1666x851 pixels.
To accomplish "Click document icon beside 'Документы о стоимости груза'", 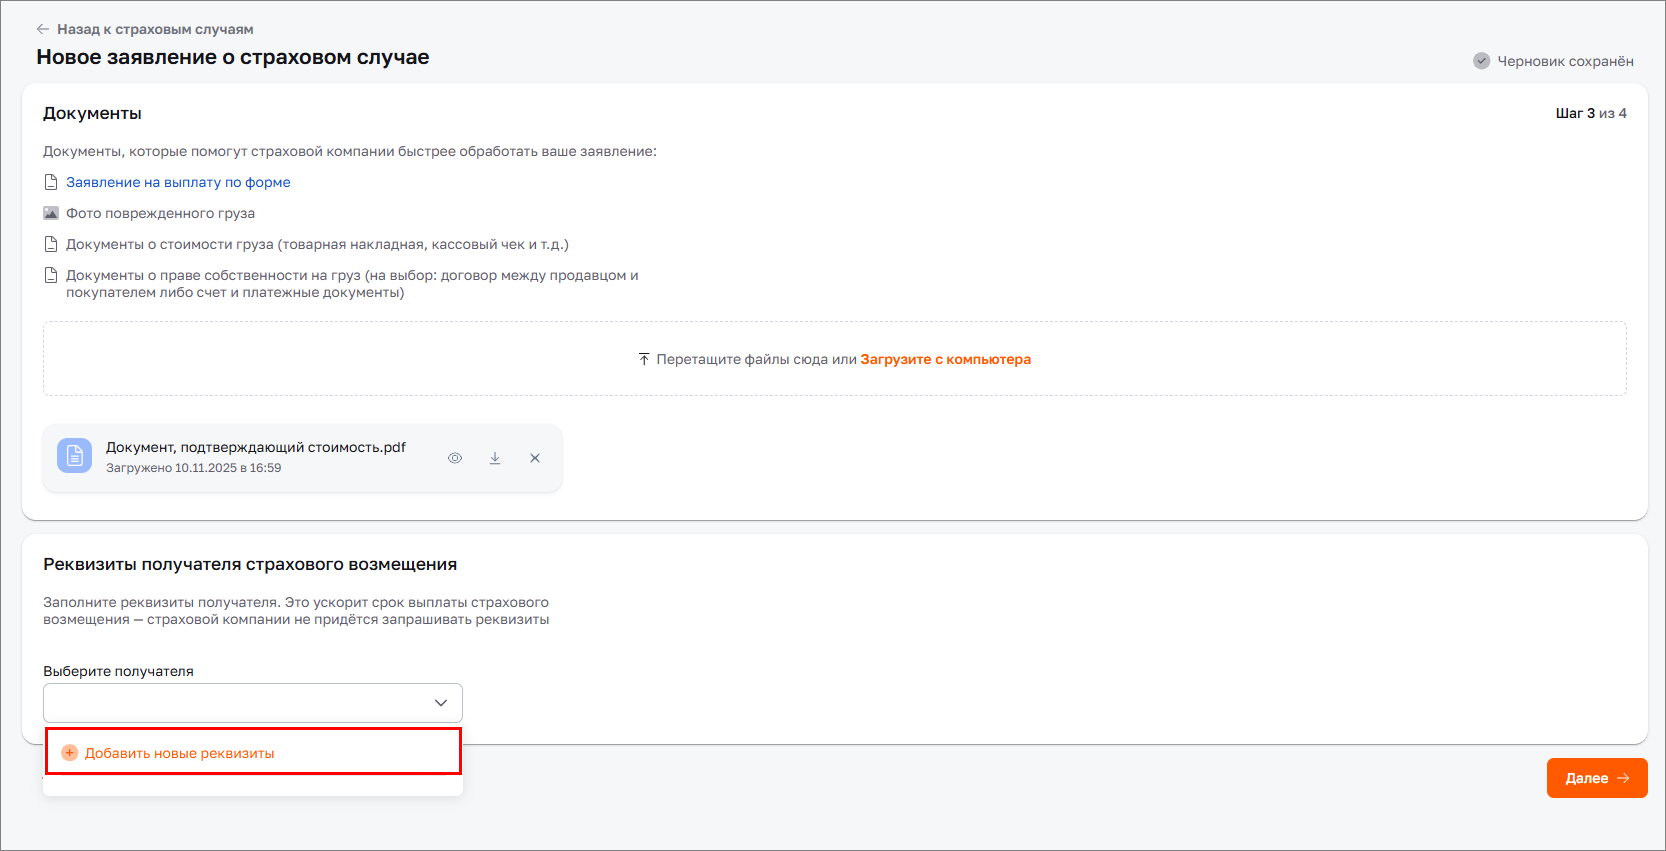I will click(51, 244).
